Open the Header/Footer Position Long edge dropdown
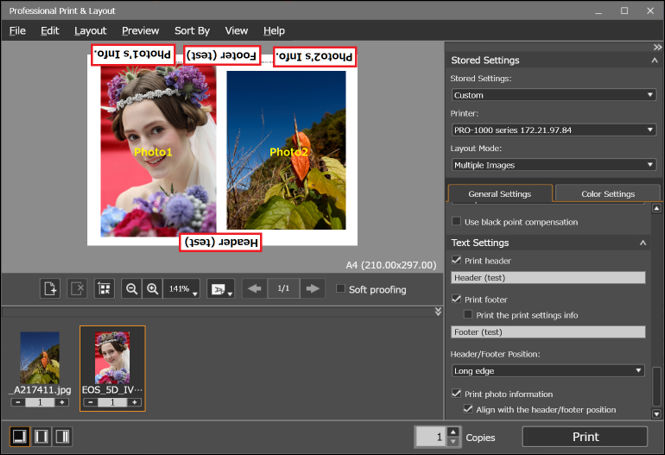This screenshot has height=455, width=665. [548, 371]
